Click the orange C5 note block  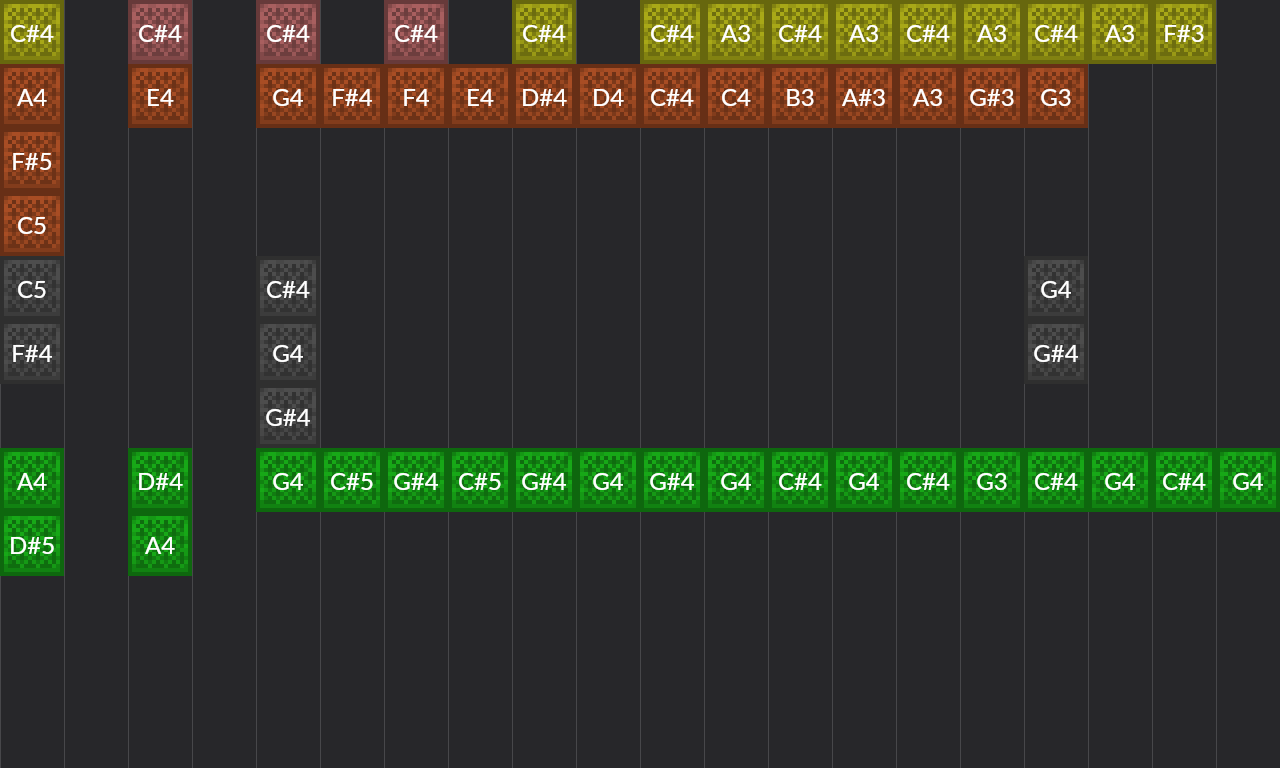[32, 225]
